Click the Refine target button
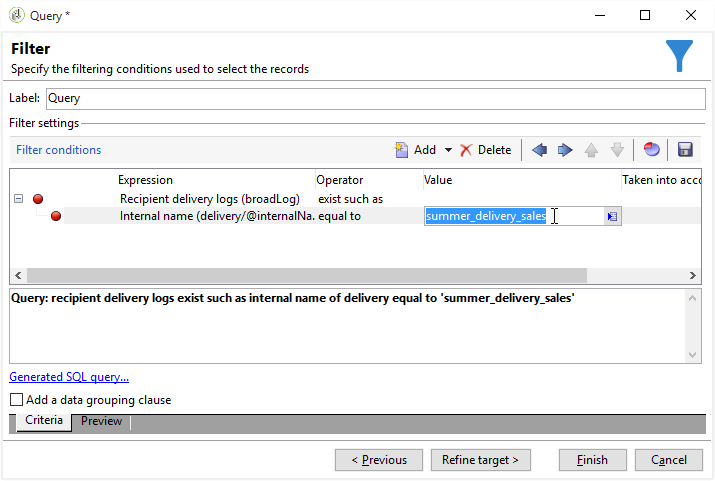Image resolution: width=715 pixels, height=481 pixels. [x=480, y=460]
